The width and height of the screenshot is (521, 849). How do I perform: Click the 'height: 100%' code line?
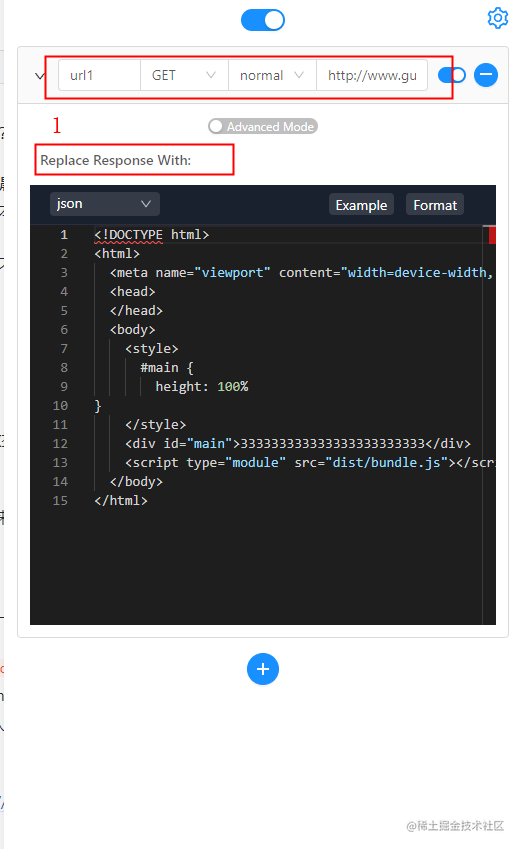tap(202, 386)
